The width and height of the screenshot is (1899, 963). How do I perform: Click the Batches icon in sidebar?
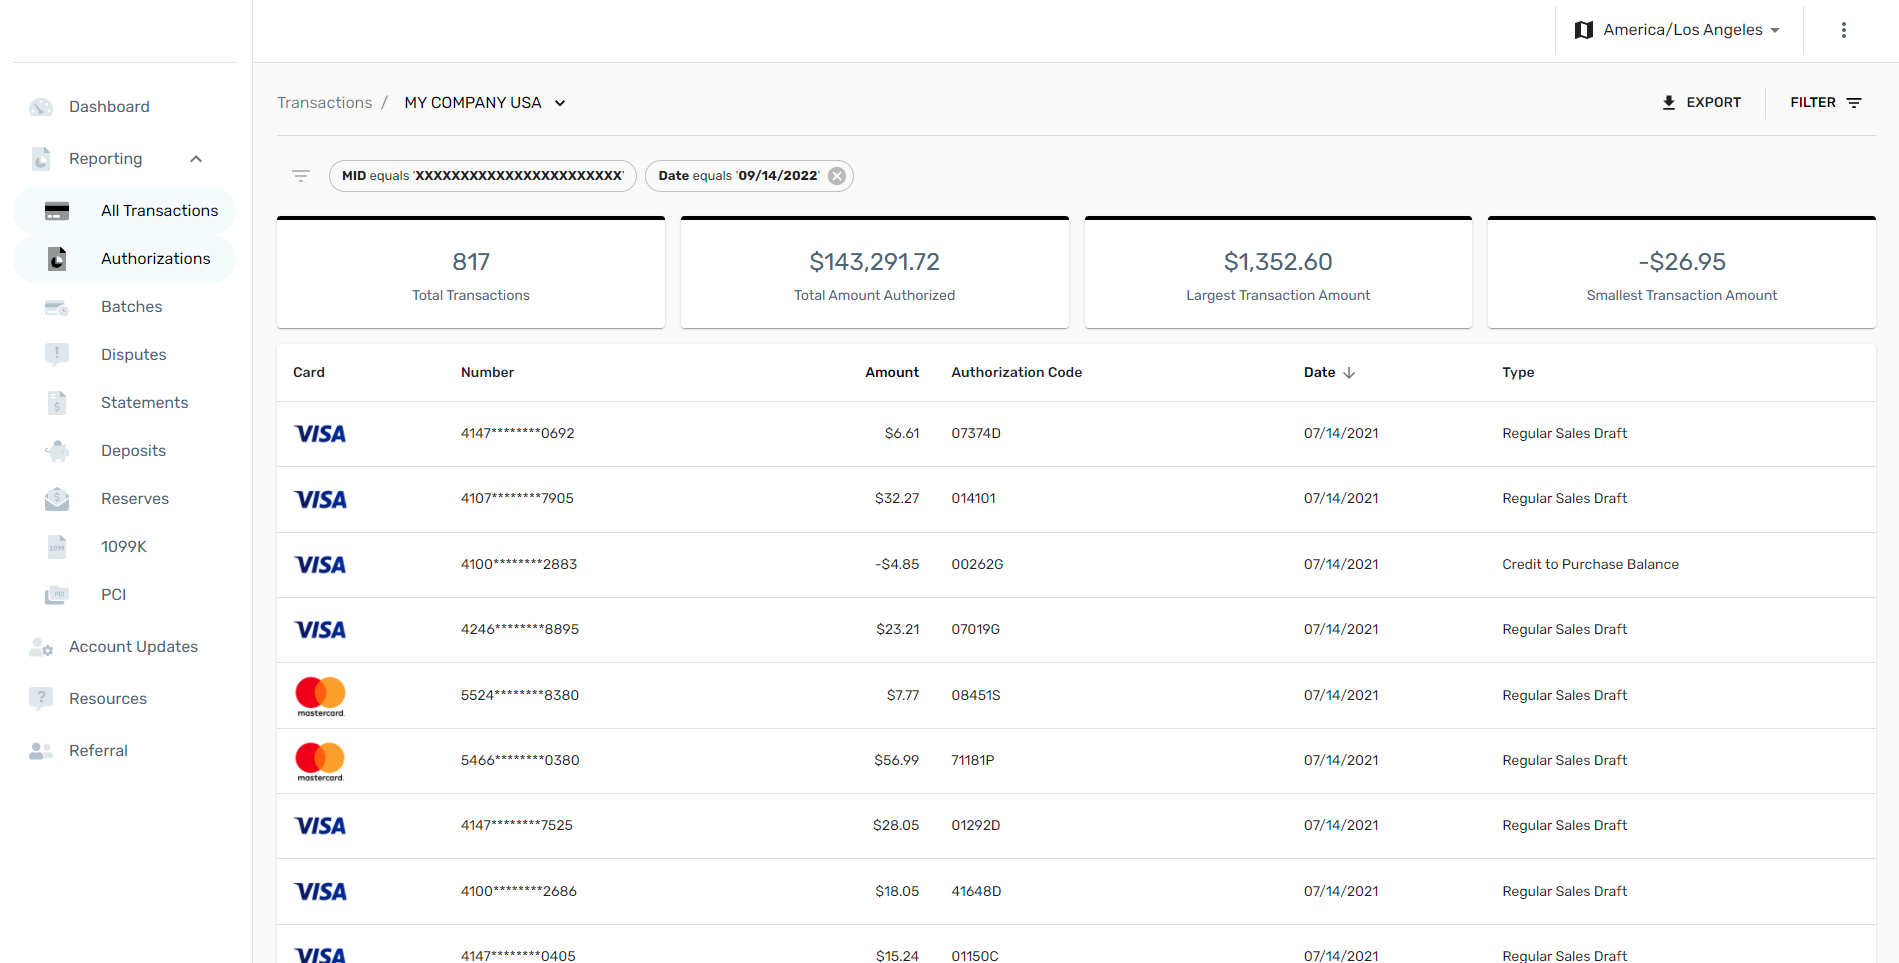coord(57,307)
